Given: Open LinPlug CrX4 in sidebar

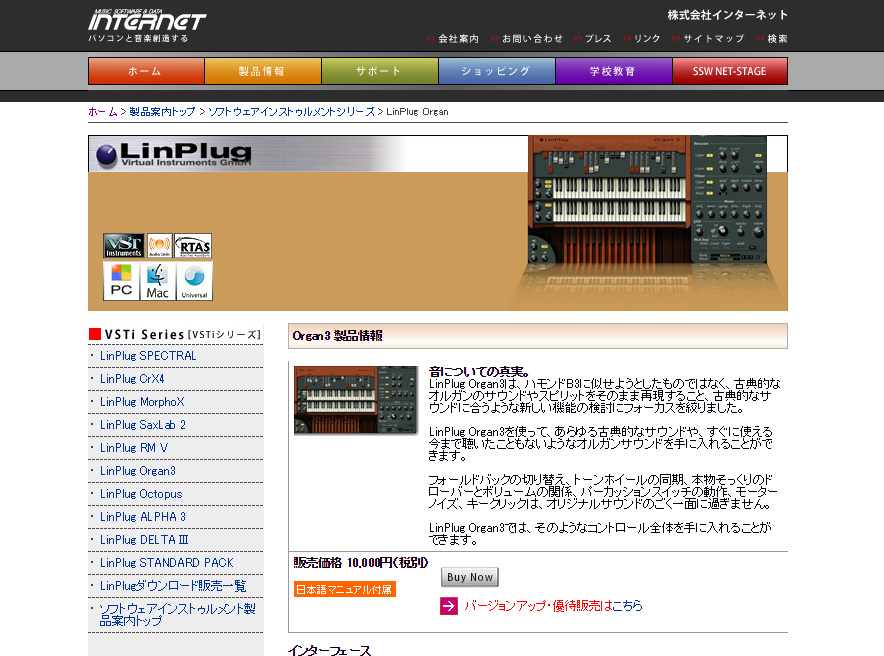Looking at the screenshot, I should 132,379.
